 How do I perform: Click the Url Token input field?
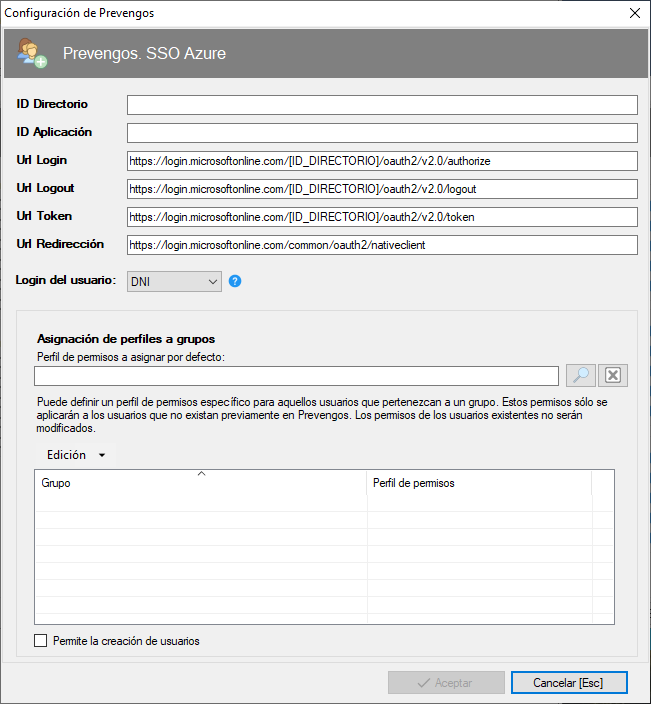(382, 217)
